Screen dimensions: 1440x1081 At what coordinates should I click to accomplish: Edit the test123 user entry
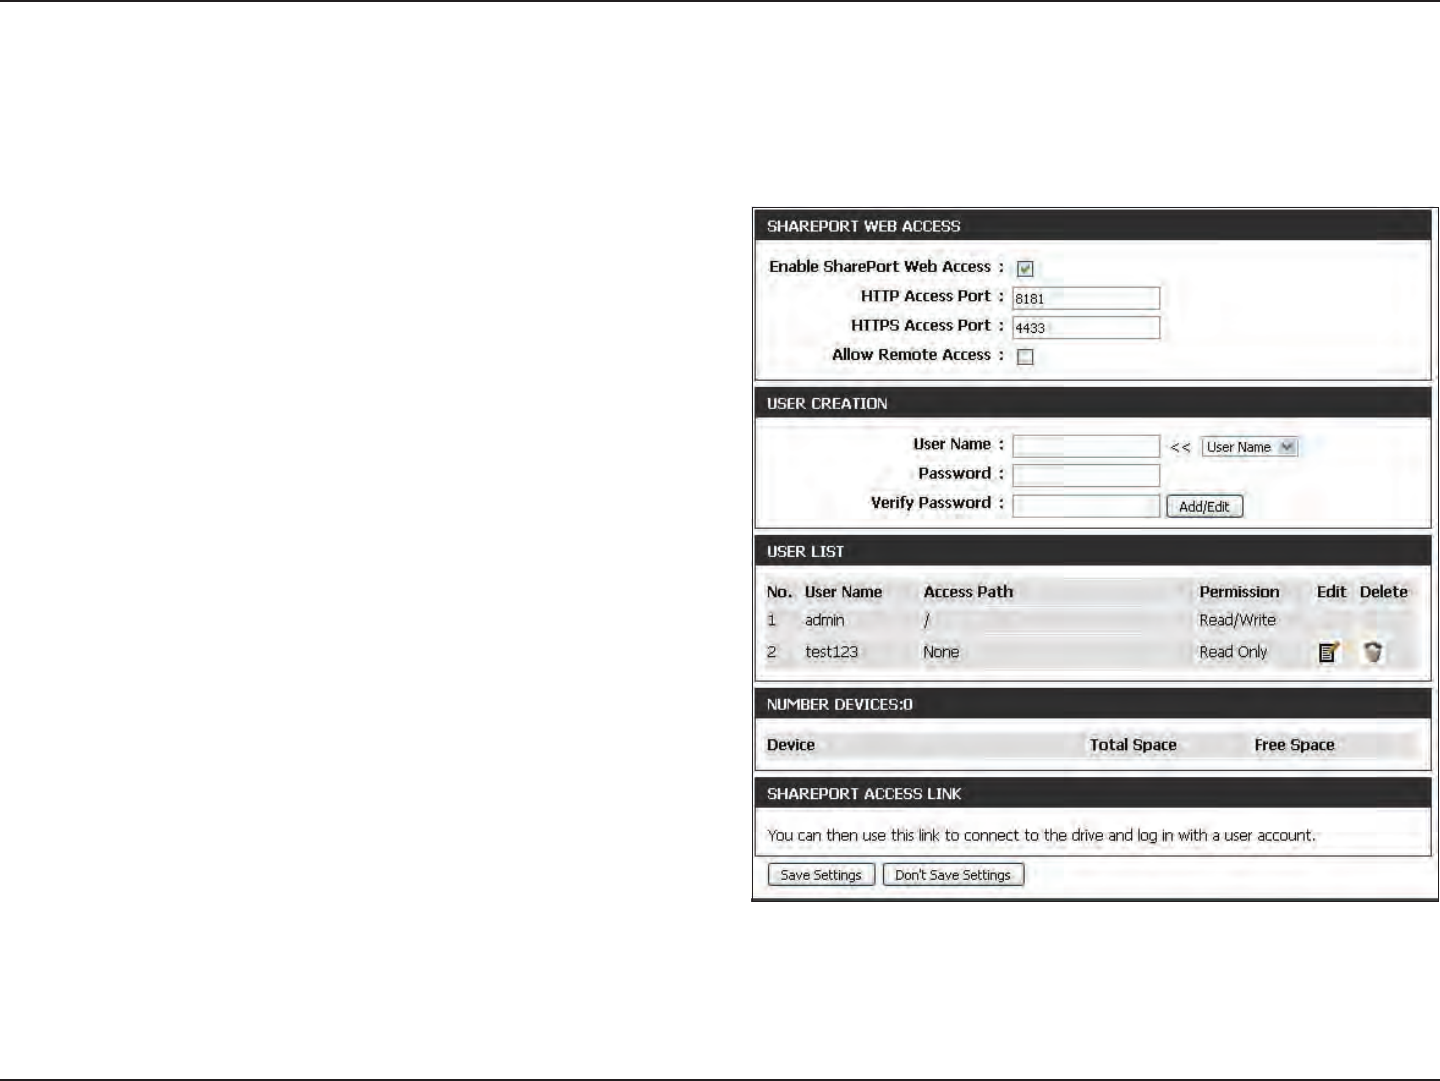coord(1328,652)
